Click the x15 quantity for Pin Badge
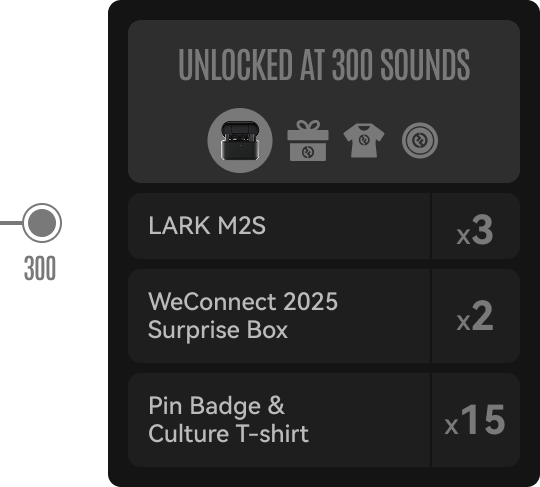 [475, 420]
